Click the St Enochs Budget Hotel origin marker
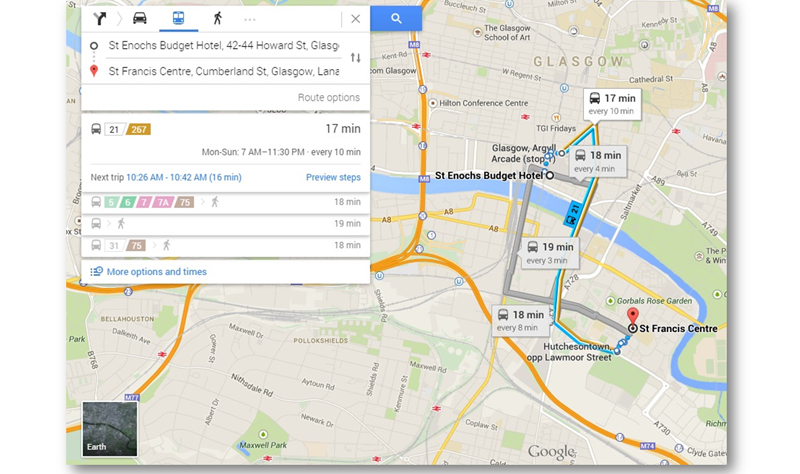 pos(549,176)
